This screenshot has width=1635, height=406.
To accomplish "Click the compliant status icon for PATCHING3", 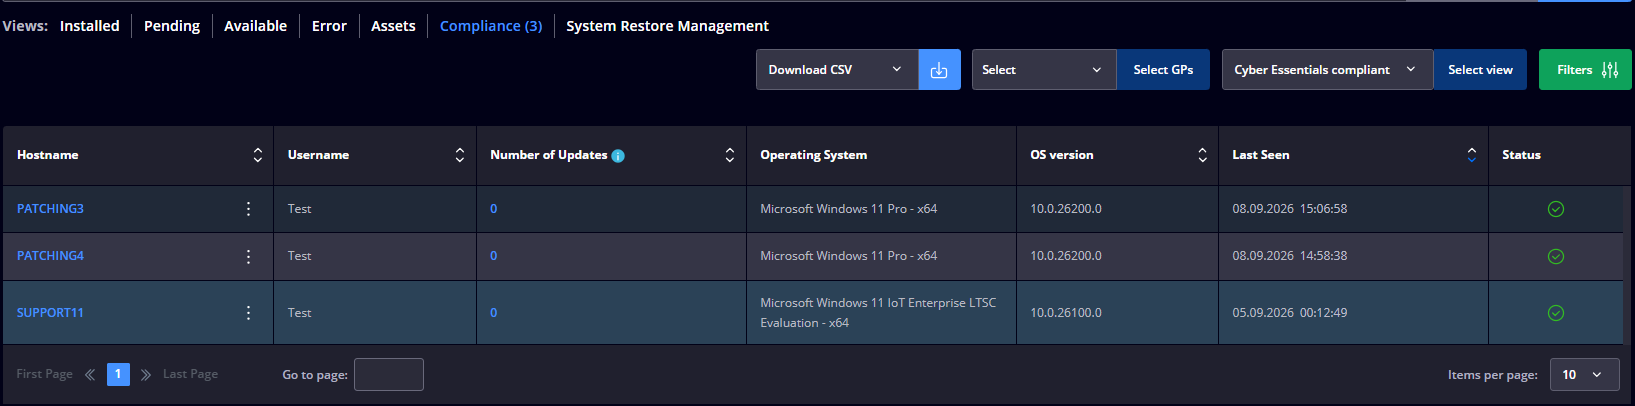I will [1556, 209].
